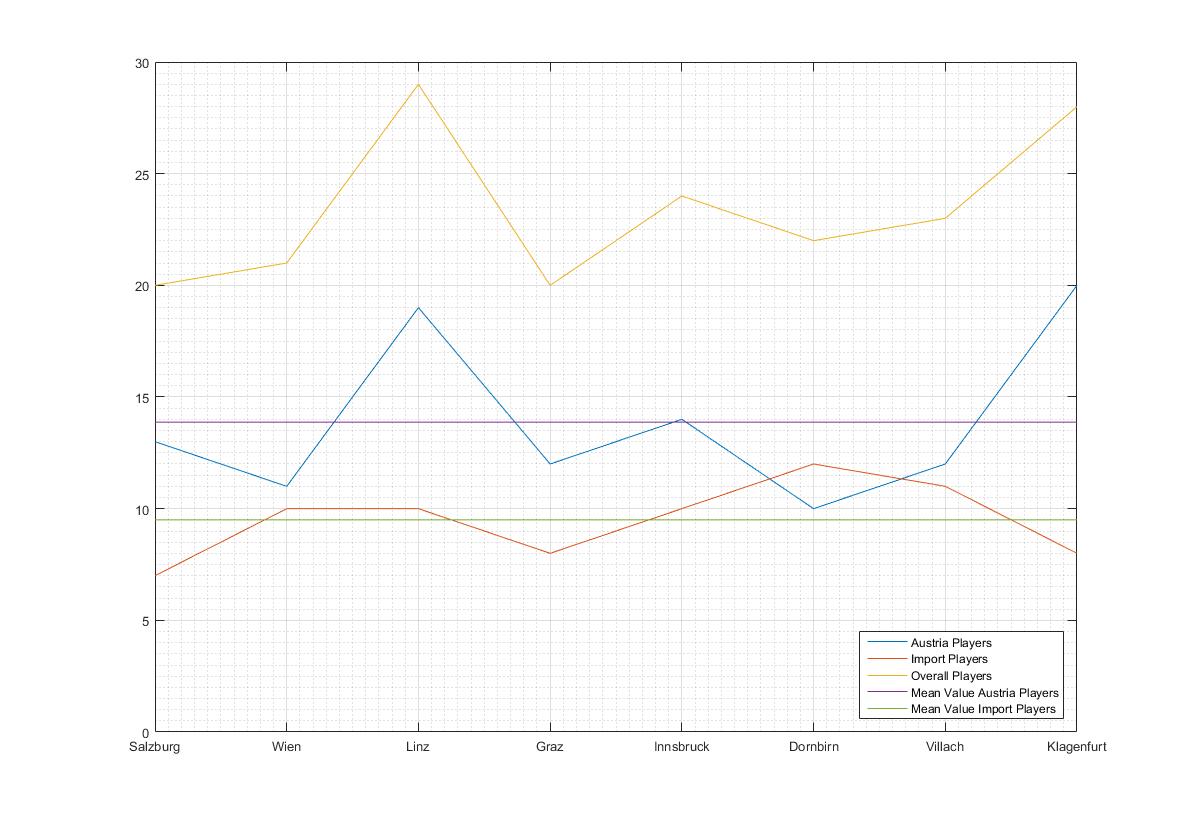Screen dimensions: 1190x822
Task: Click the y-axis tick label "30"
Action: 142,63
